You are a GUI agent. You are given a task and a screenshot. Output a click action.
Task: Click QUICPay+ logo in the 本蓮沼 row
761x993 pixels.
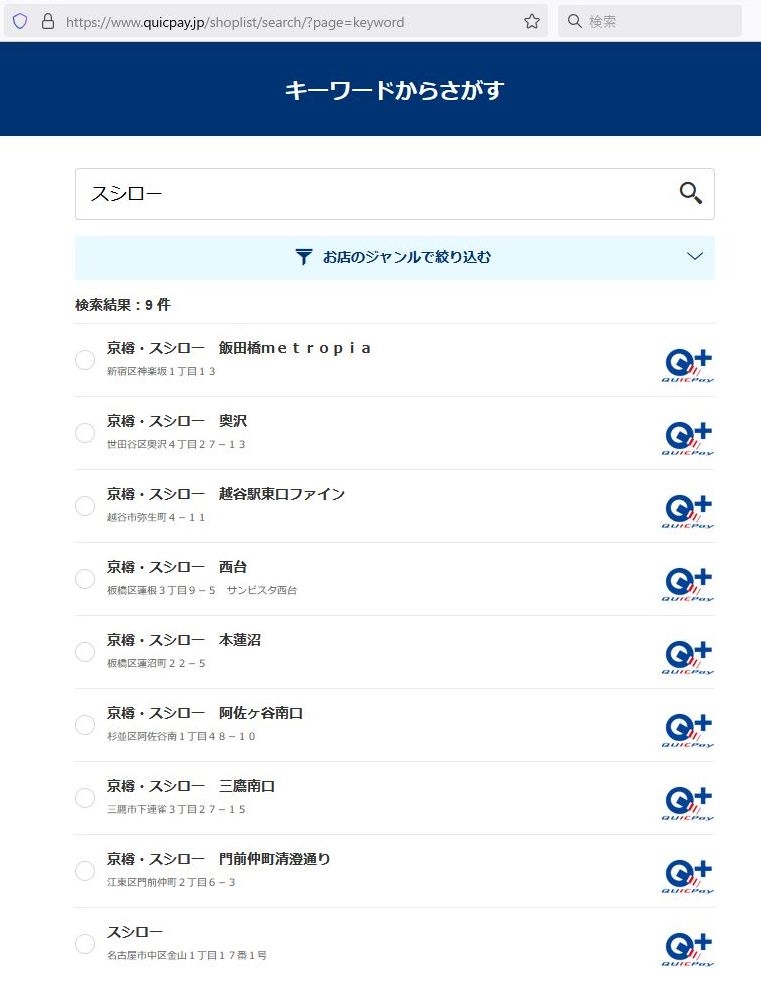(x=688, y=657)
